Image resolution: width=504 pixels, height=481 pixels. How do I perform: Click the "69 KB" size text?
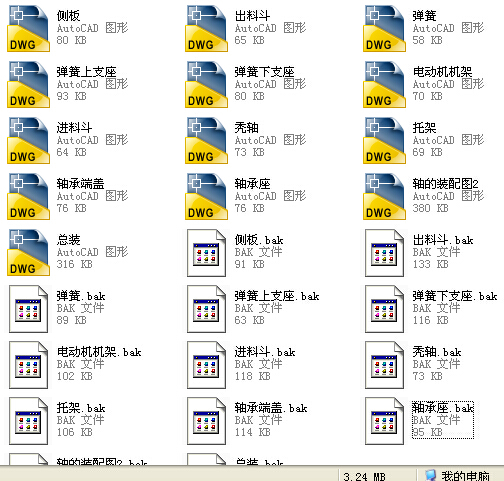[427, 152]
